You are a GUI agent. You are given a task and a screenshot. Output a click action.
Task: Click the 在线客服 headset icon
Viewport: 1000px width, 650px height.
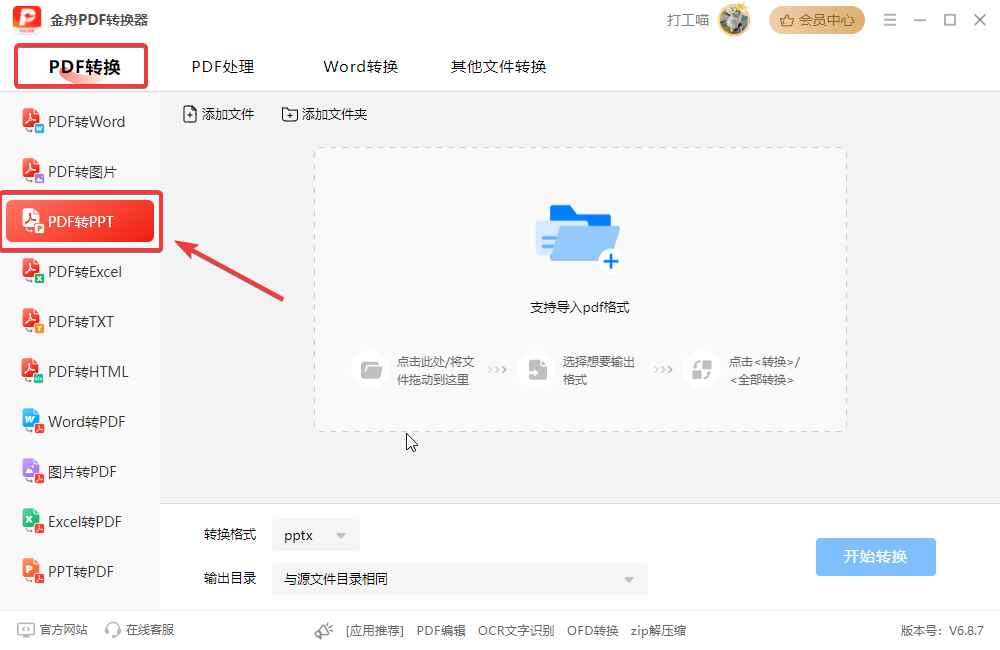click(x=112, y=630)
